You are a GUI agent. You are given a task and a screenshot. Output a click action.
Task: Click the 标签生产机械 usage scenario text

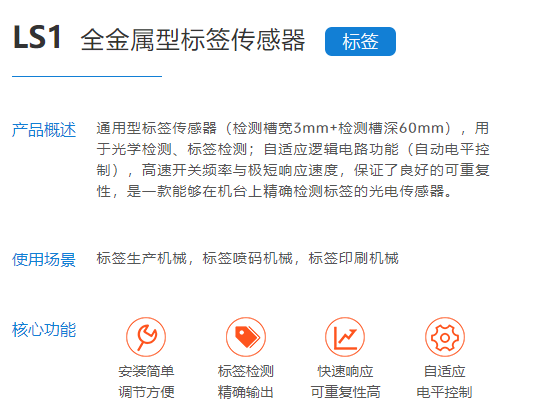tap(142, 258)
